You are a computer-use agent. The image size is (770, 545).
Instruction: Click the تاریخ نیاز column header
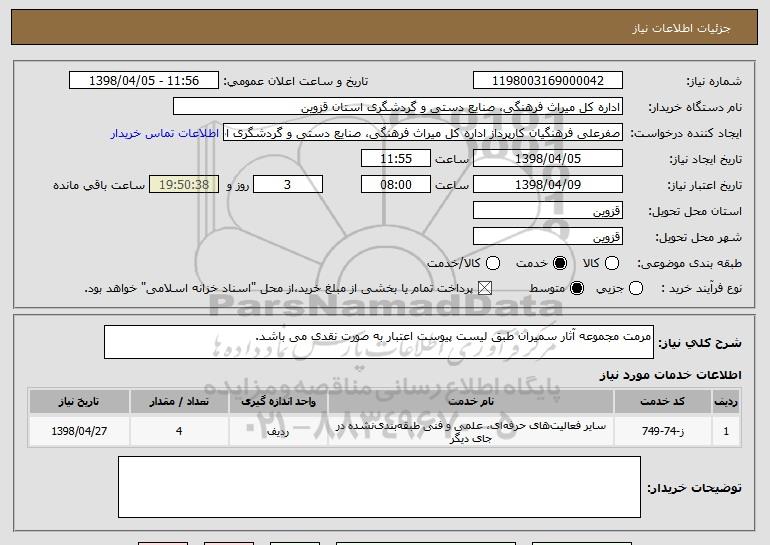tap(79, 401)
